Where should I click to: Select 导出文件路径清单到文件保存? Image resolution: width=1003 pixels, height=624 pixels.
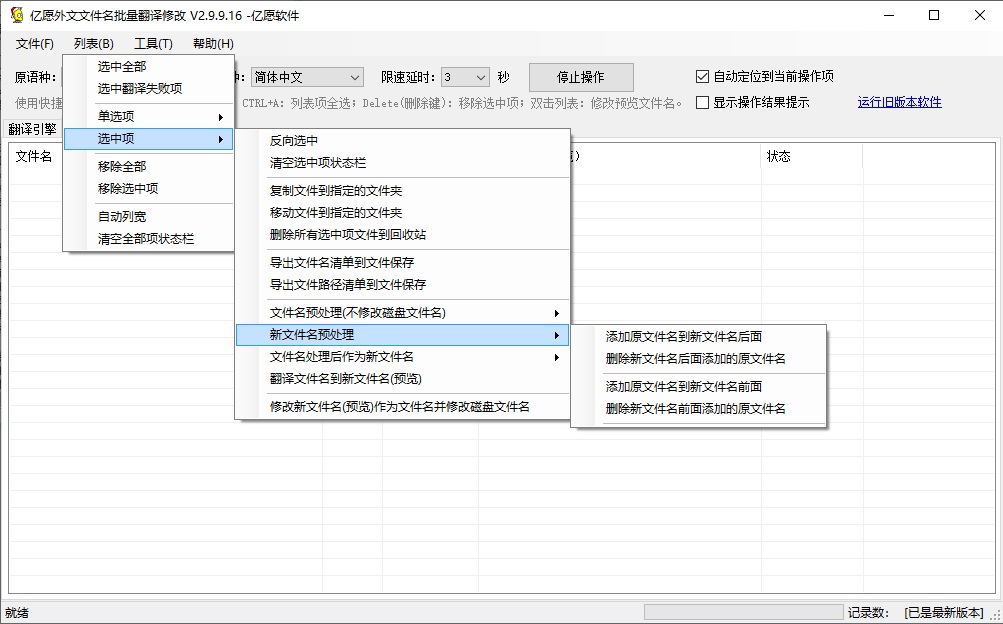(402, 285)
